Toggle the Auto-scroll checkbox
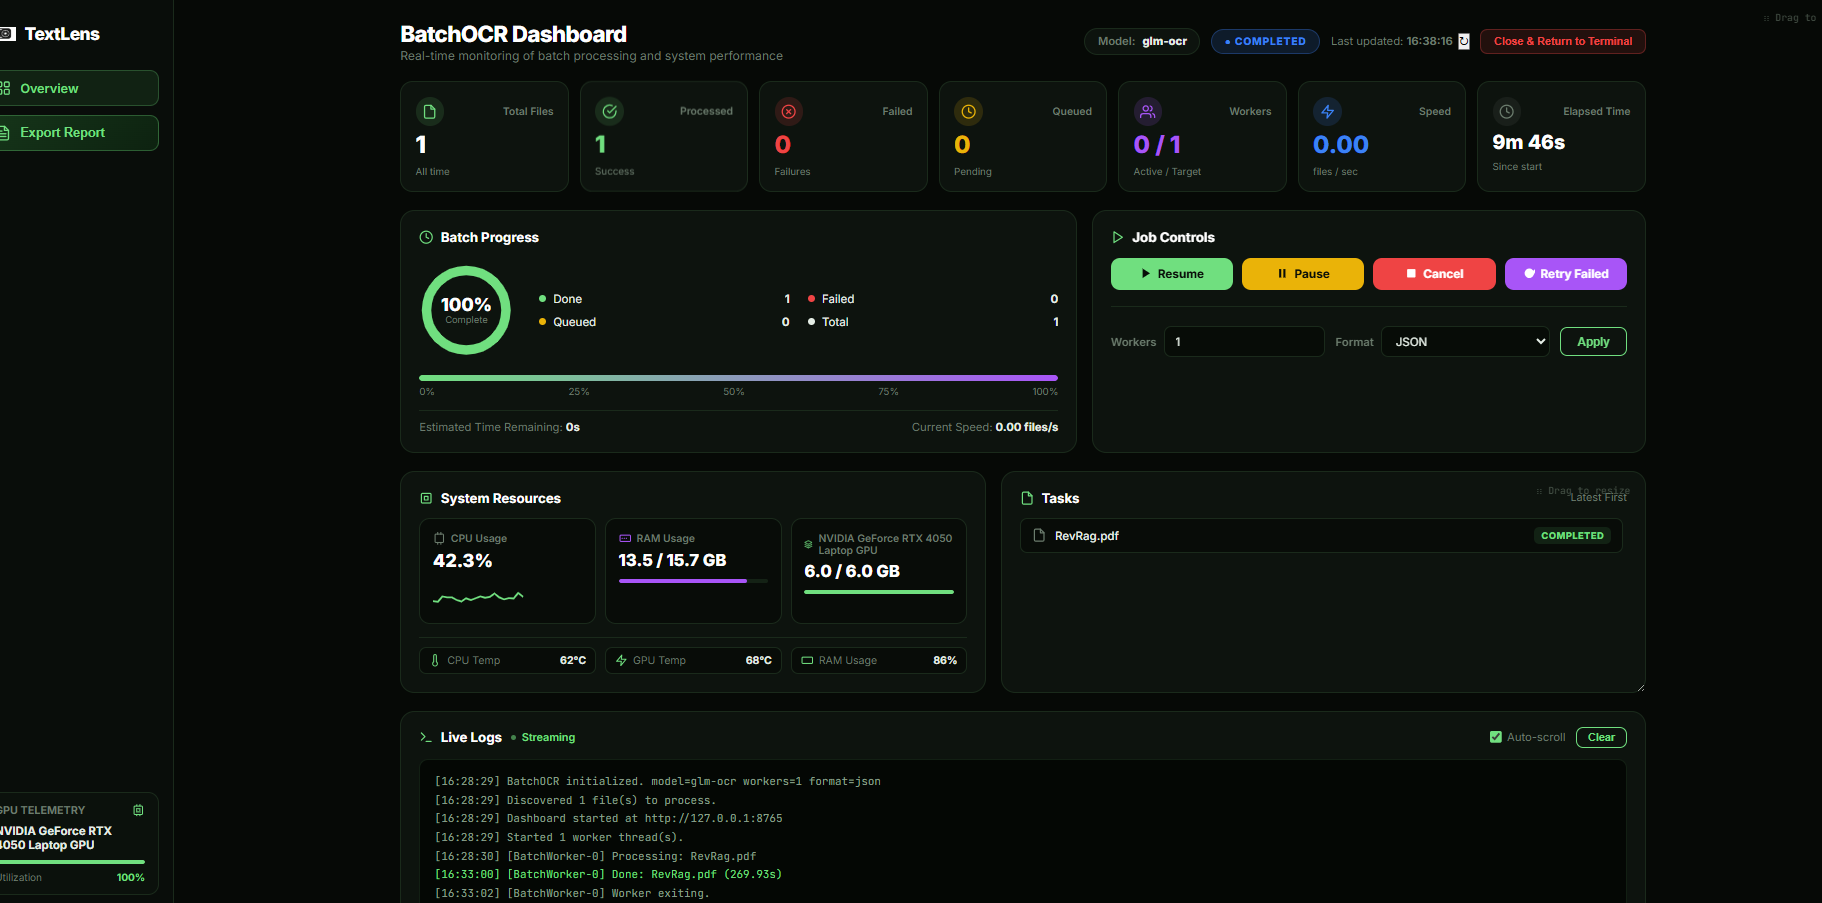The height and width of the screenshot is (903, 1822). pyautogui.click(x=1496, y=737)
